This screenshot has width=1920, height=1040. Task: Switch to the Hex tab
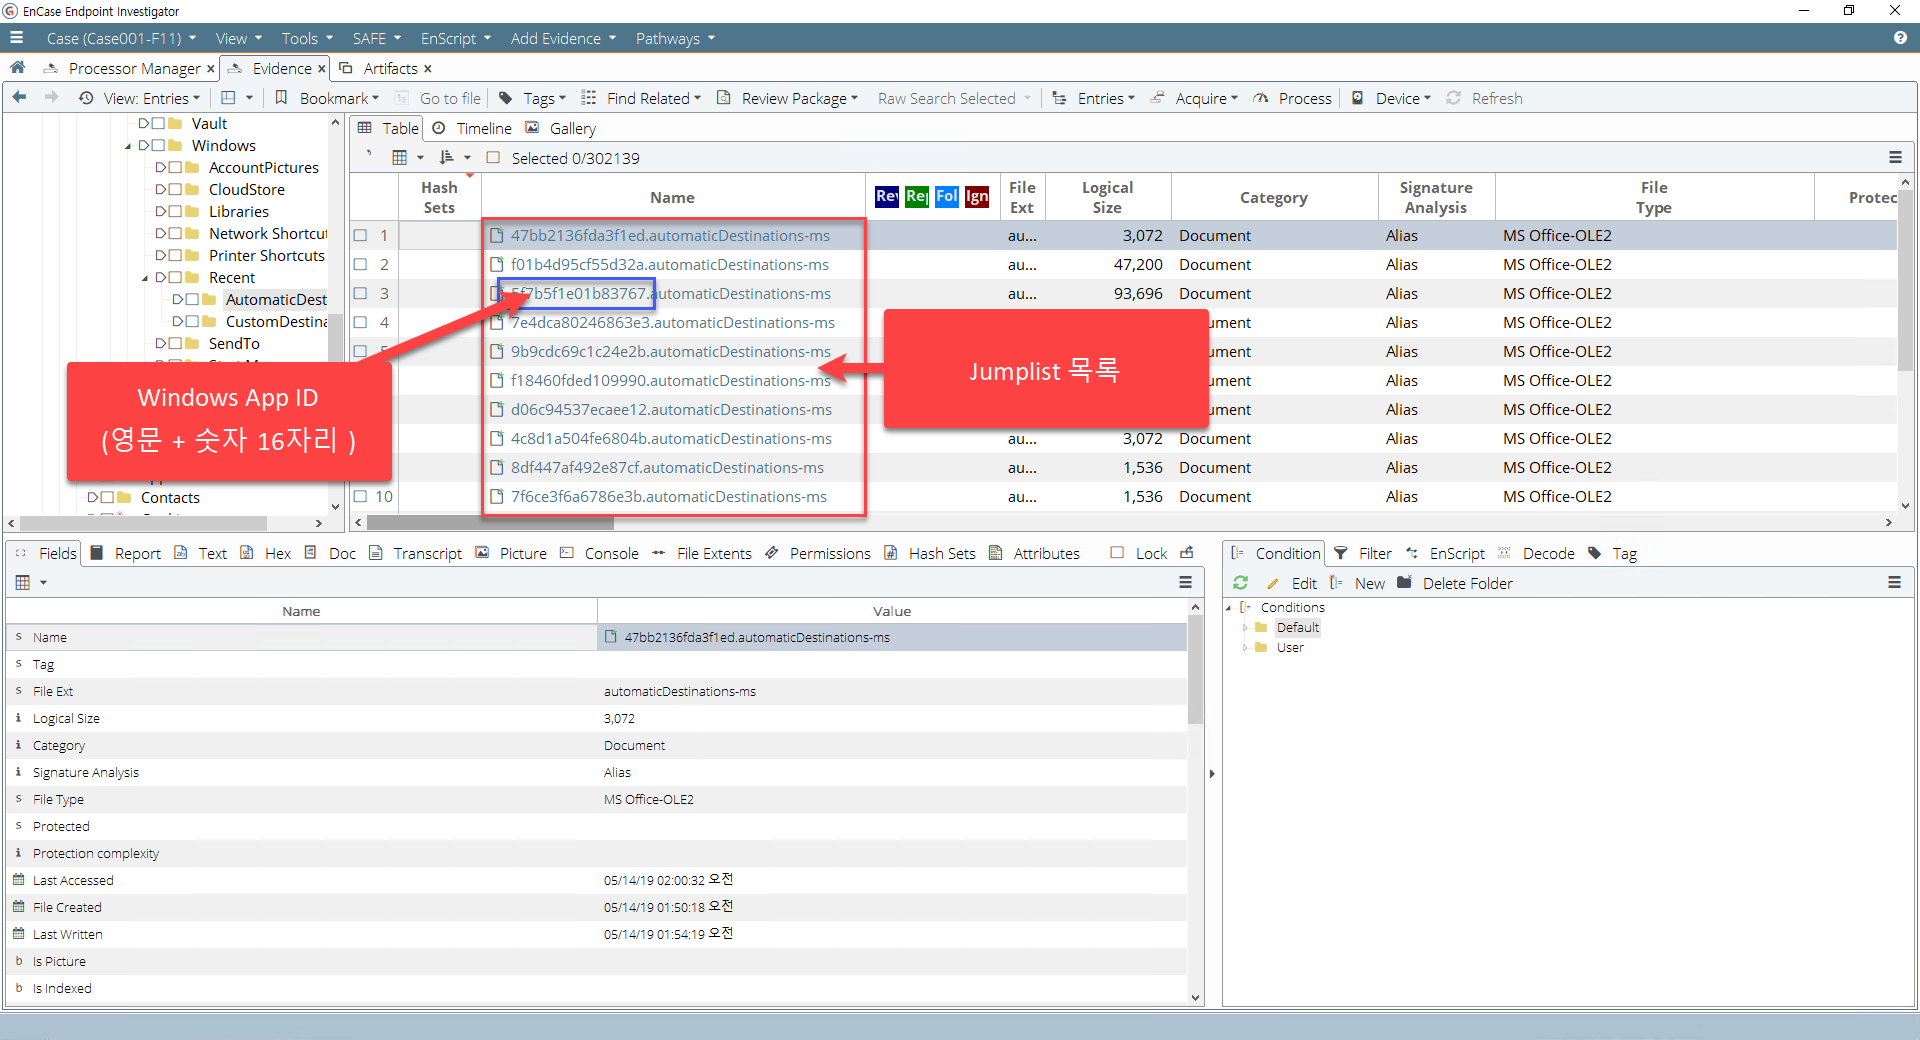click(x=266, y=553)
